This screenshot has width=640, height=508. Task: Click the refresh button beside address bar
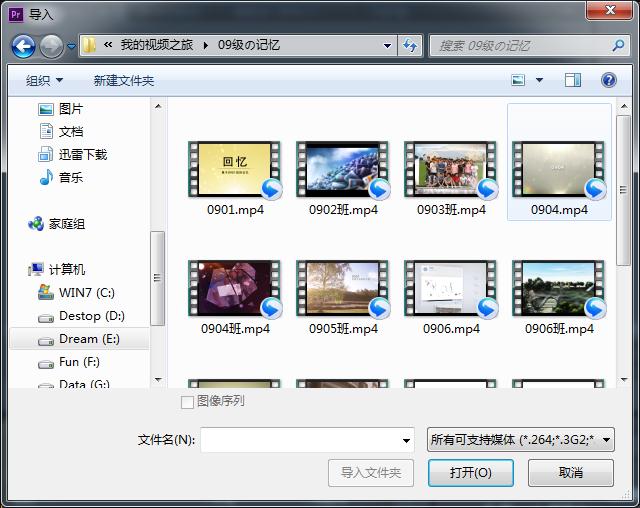410,45
